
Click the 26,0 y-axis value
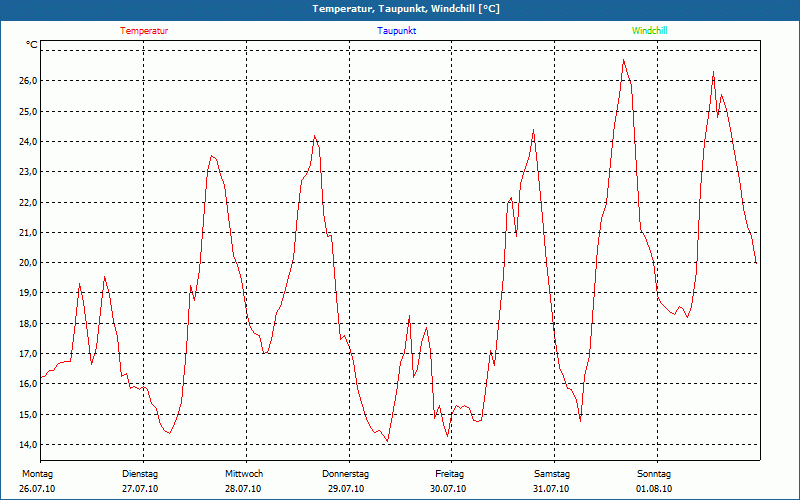[x=29, y=81]
